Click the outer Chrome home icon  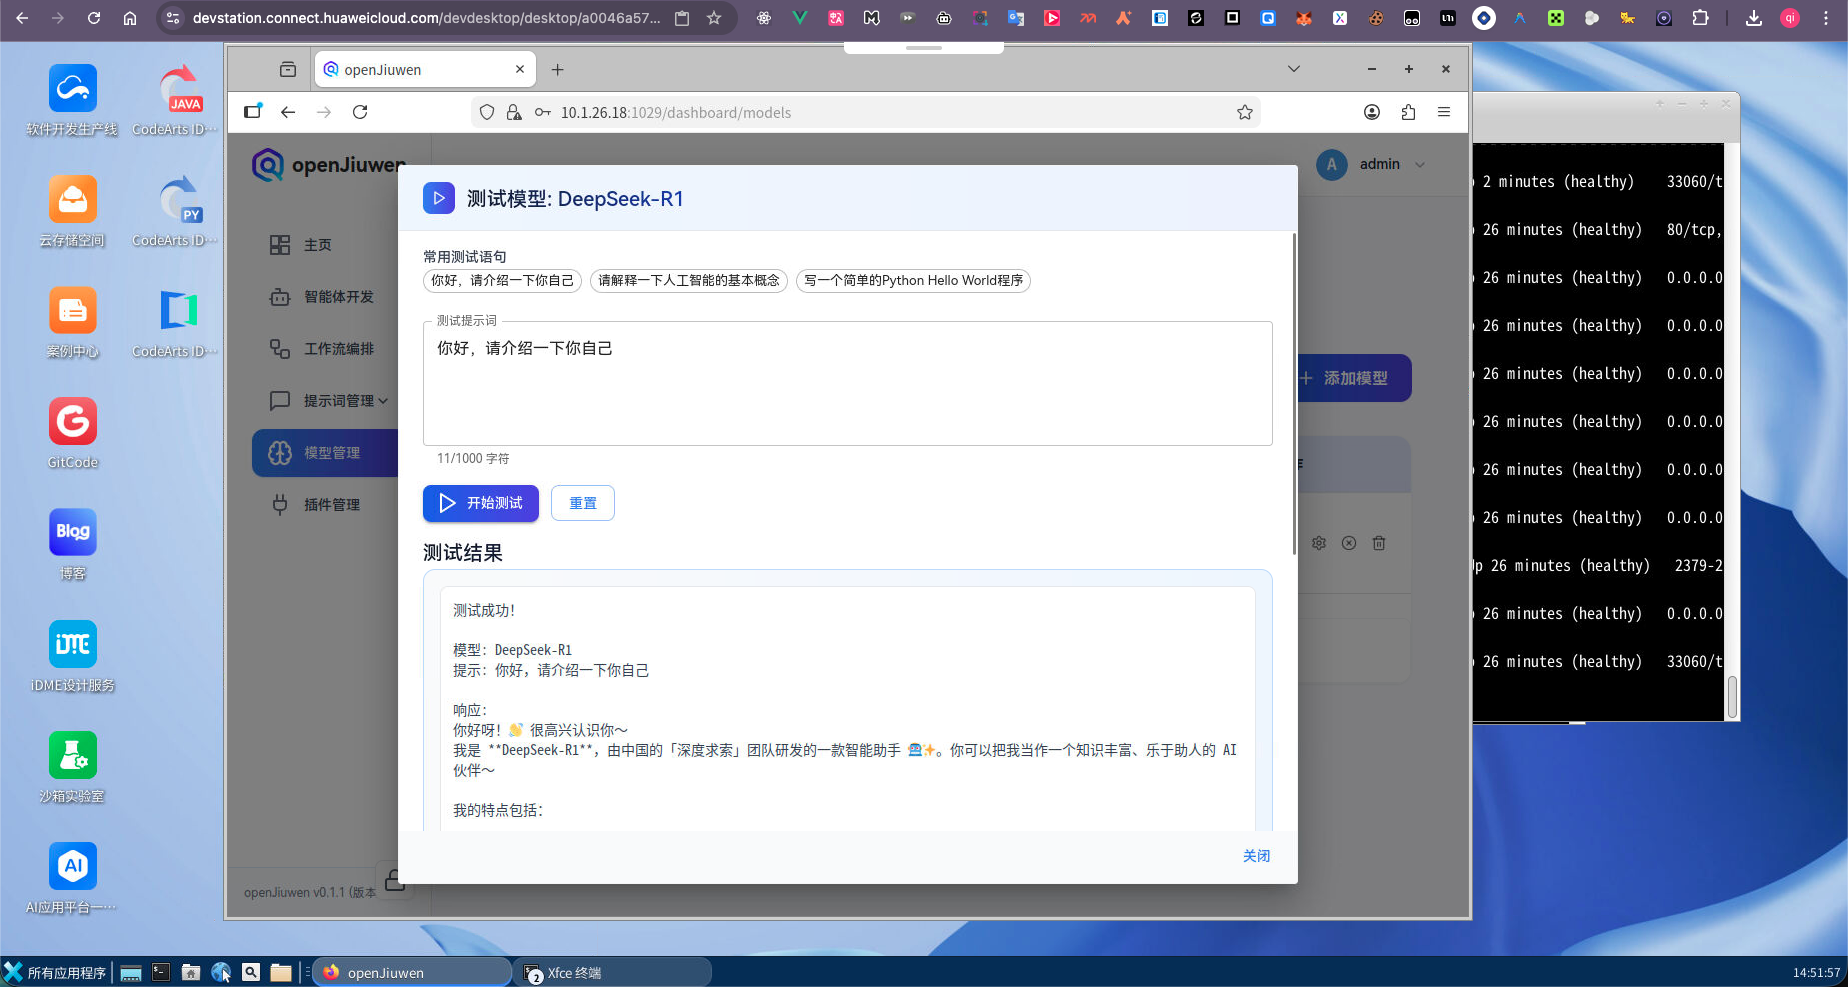130,18
